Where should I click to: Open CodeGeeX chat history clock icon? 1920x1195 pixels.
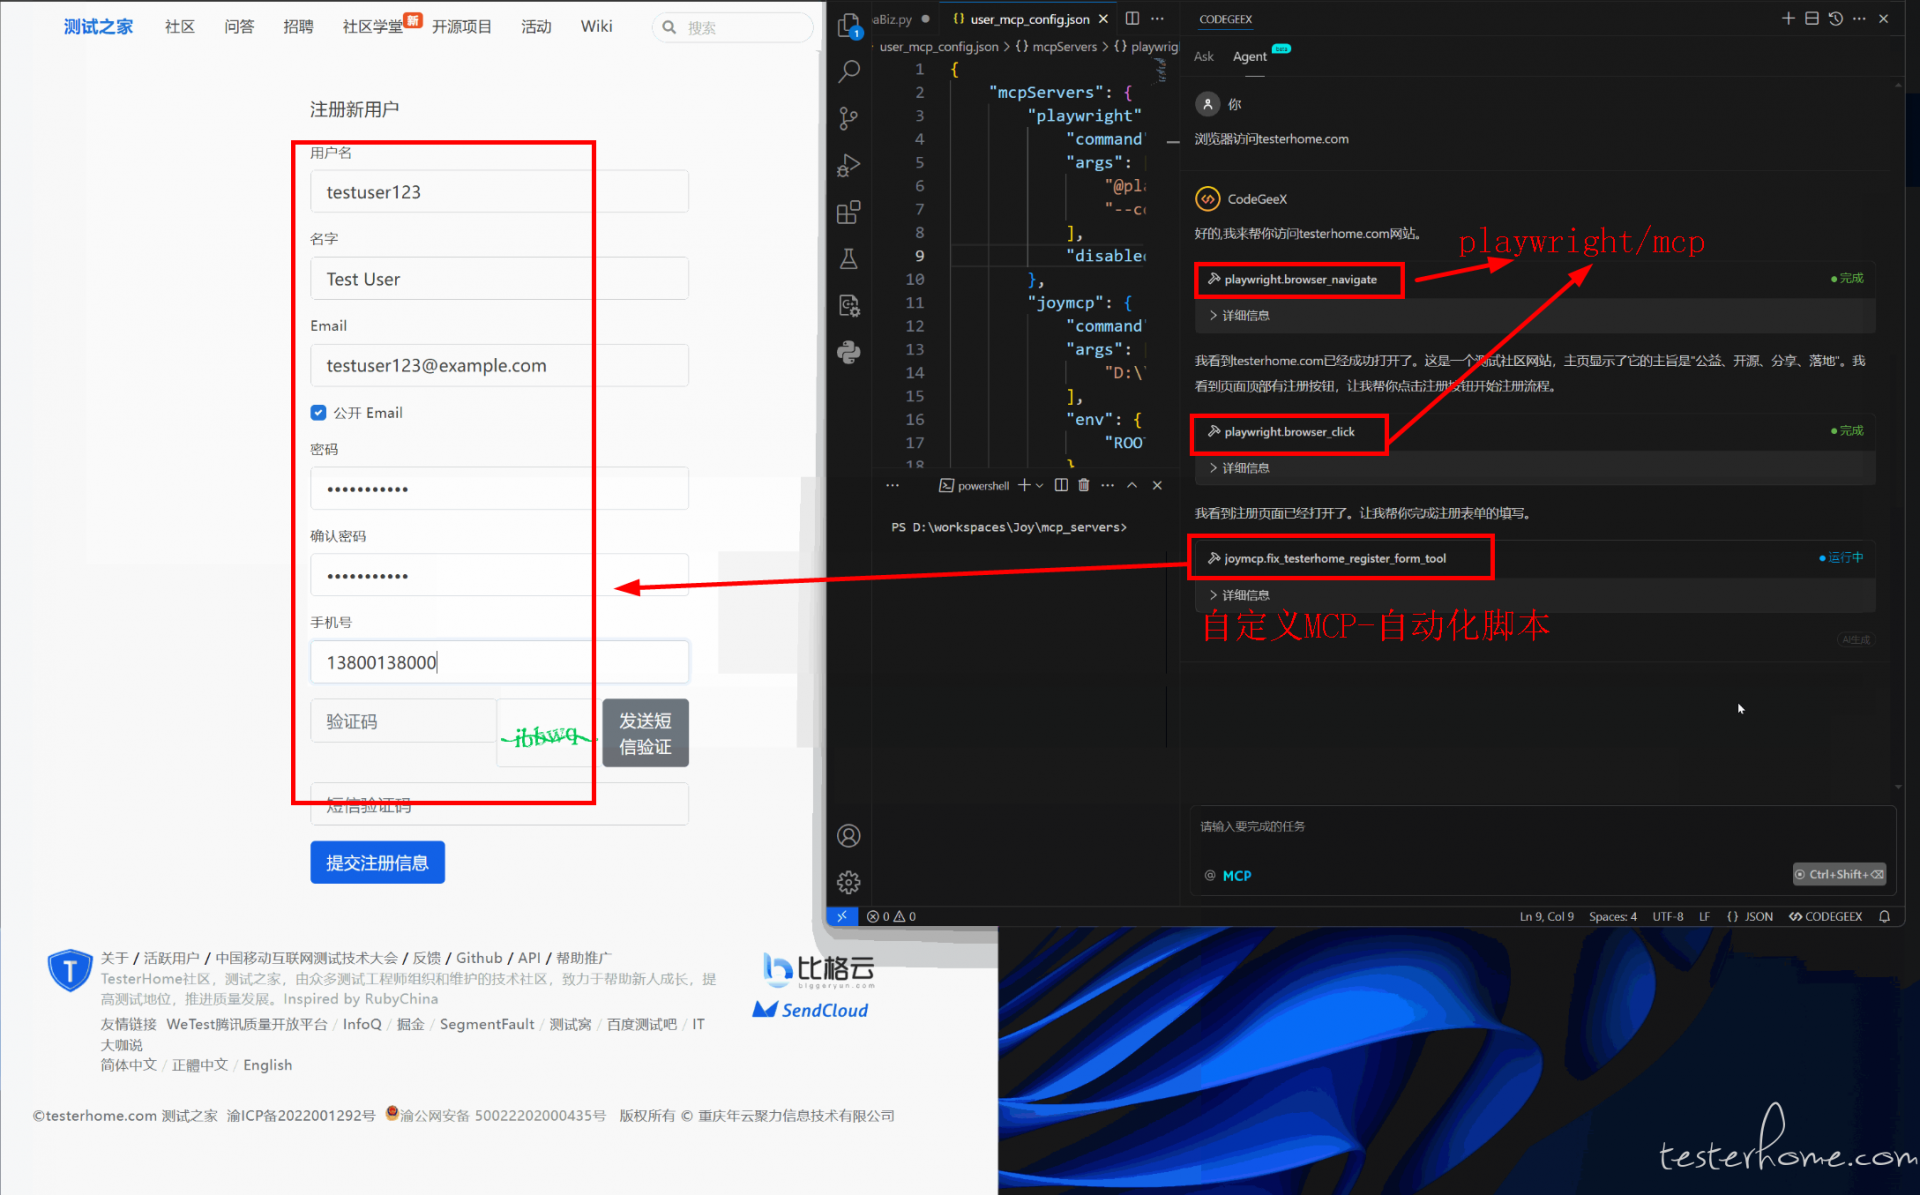(1836, 18)
